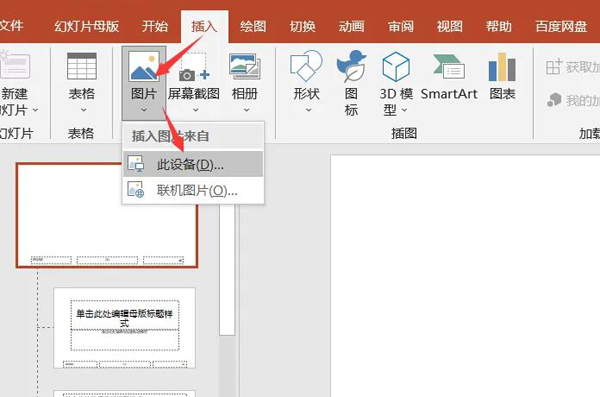Switch to the 动画 tab
This screenshot has width=600, height=397.
(x=351, y=26)
